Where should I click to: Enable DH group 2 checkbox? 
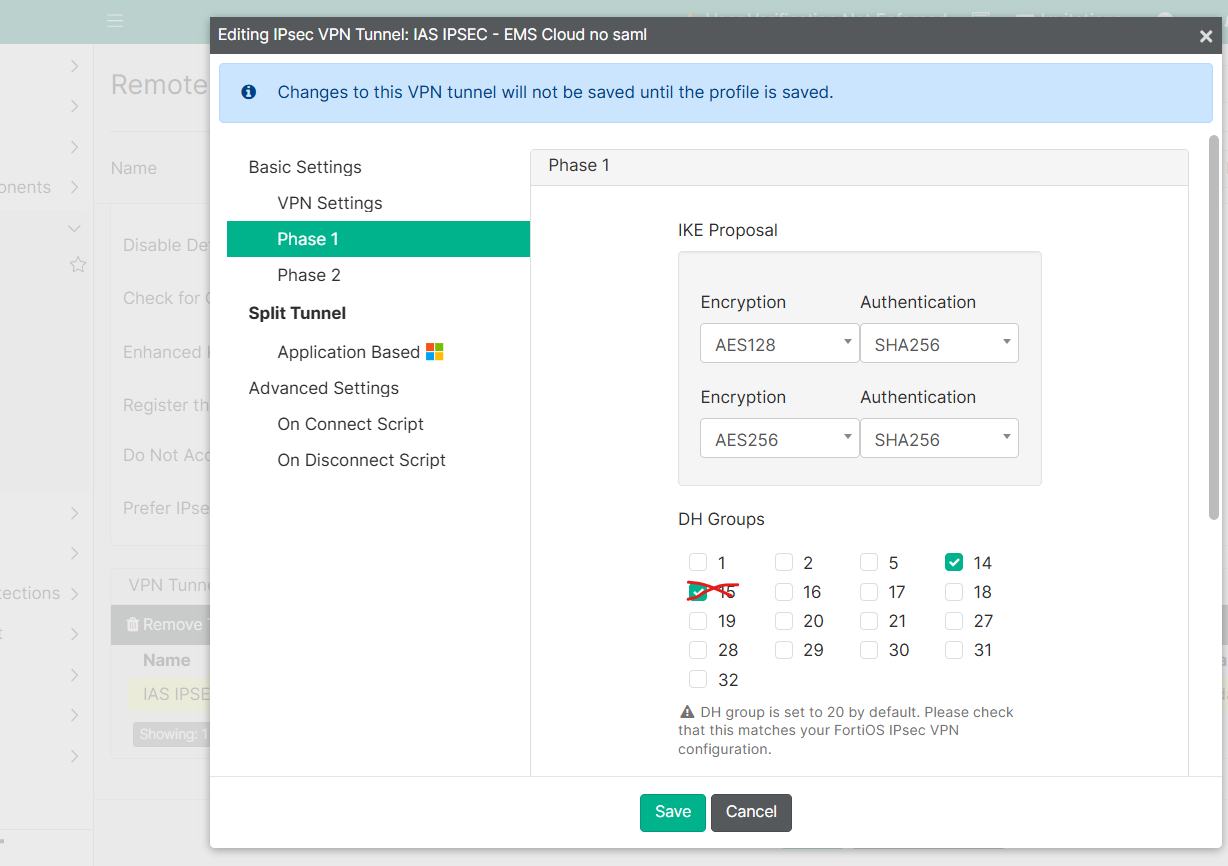click(784, 562)
